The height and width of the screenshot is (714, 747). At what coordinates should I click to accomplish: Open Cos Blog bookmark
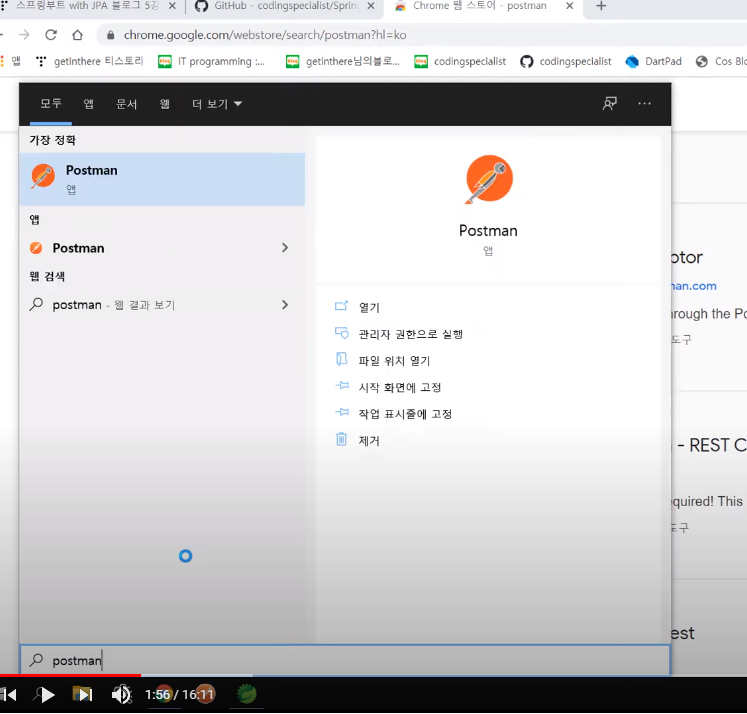pyautogui.click(x=721, y=61)
